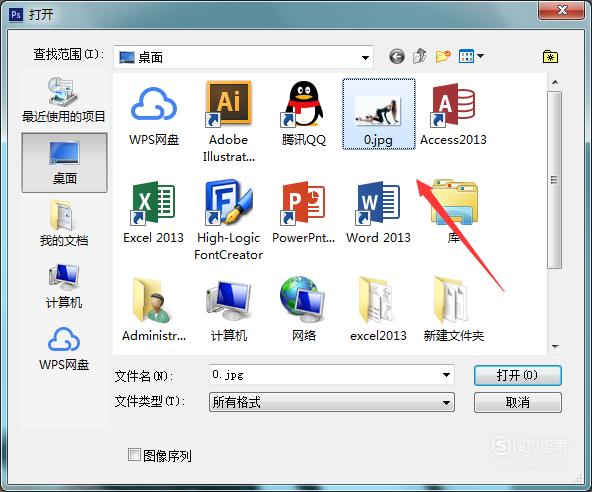
Task: Click the Photoshop Ps title bar icon
Action: (x=16, y=15)
